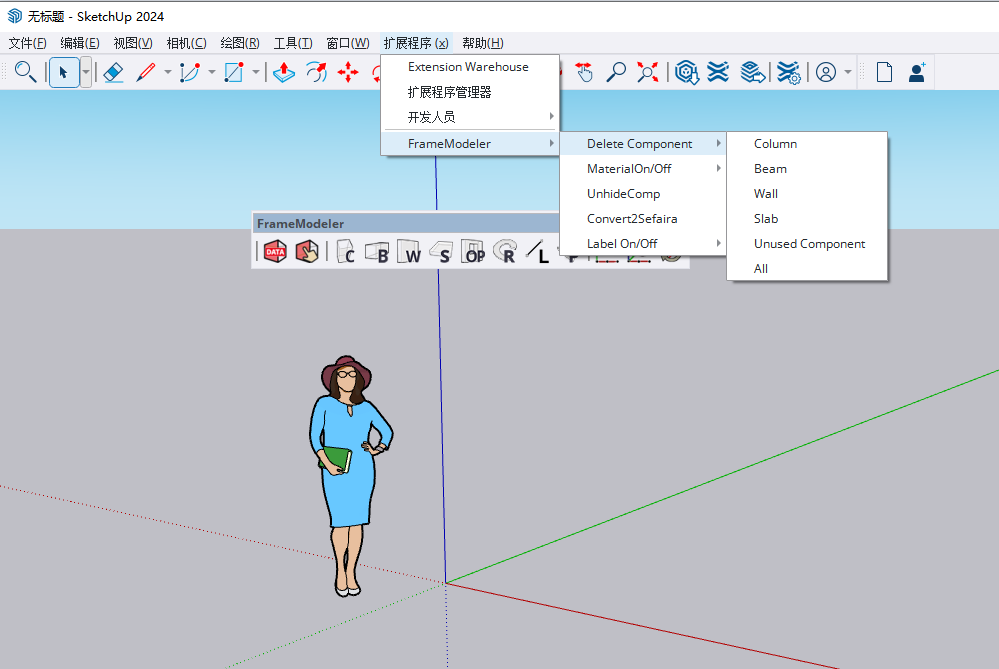Select the Eraser tool
This screenshot has height=669, width=999.
(x=113, y=72)
